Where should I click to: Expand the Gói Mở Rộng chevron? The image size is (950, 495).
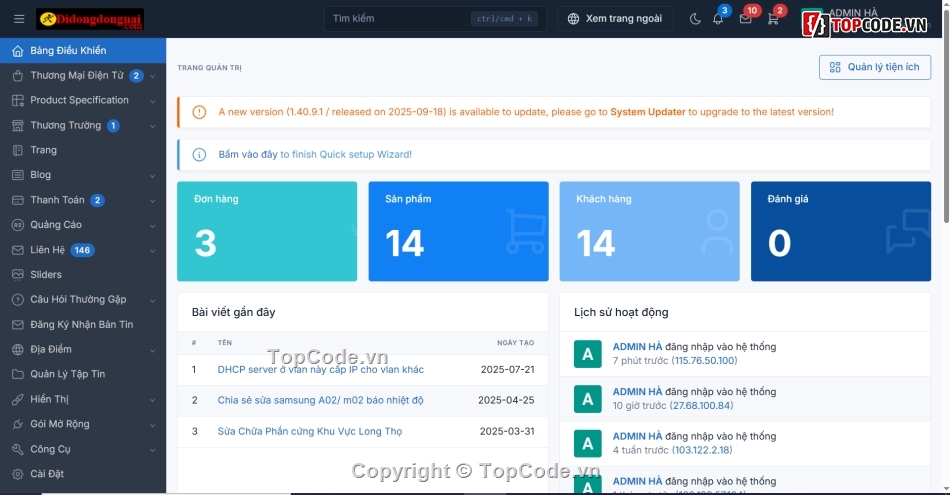click(x=153, y=425)
